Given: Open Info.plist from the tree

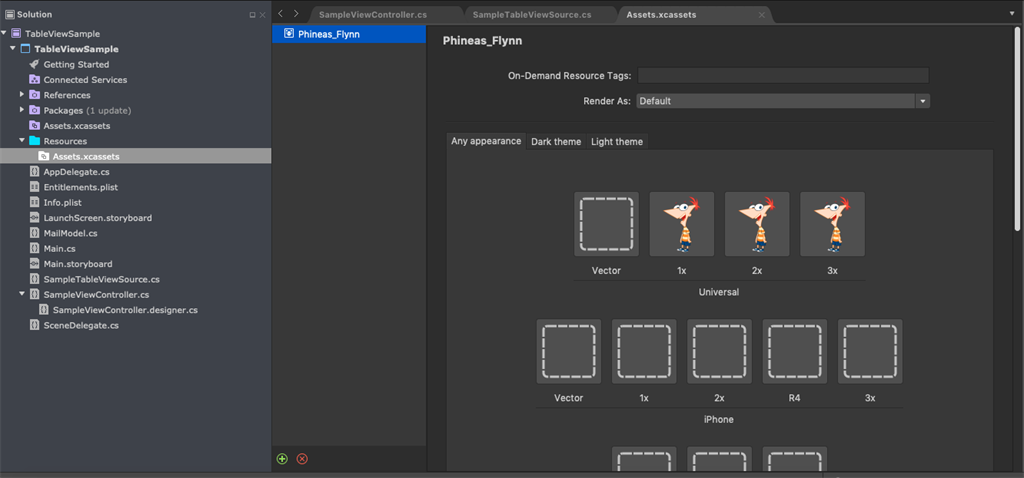Looking at the screenshot, I should click(x=63, y=202).
